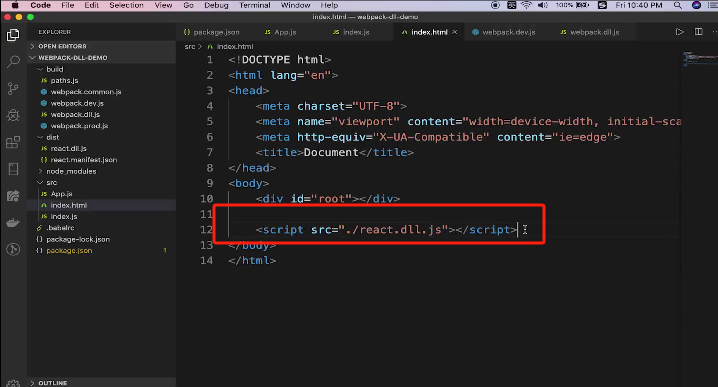Switch to the App.js tab
Viewport: 718px width, 387px height.
280,32
